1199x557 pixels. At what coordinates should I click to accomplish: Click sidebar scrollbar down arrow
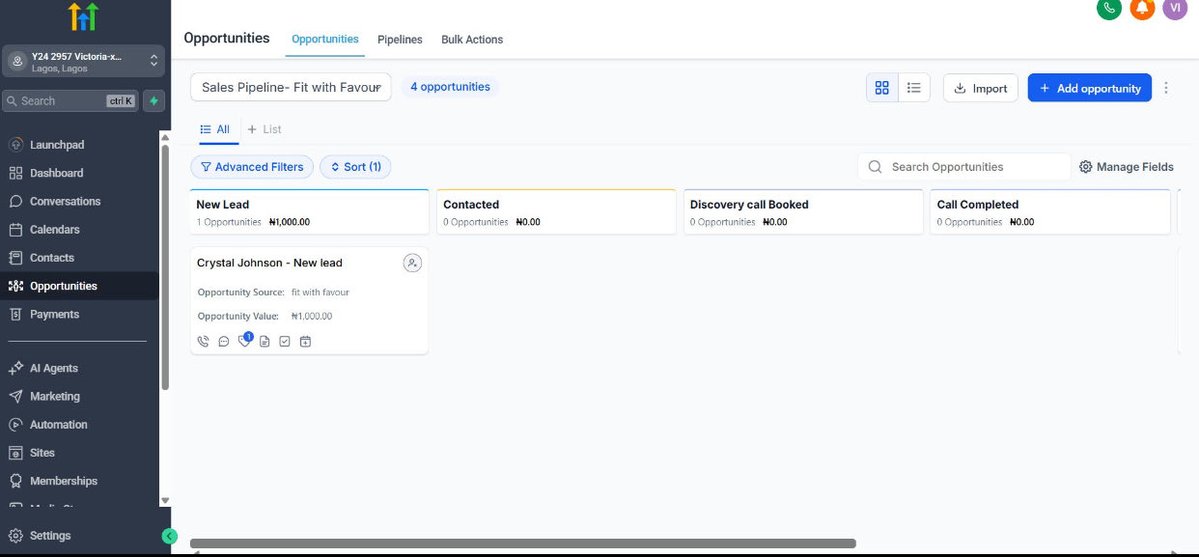click(165, 500)
